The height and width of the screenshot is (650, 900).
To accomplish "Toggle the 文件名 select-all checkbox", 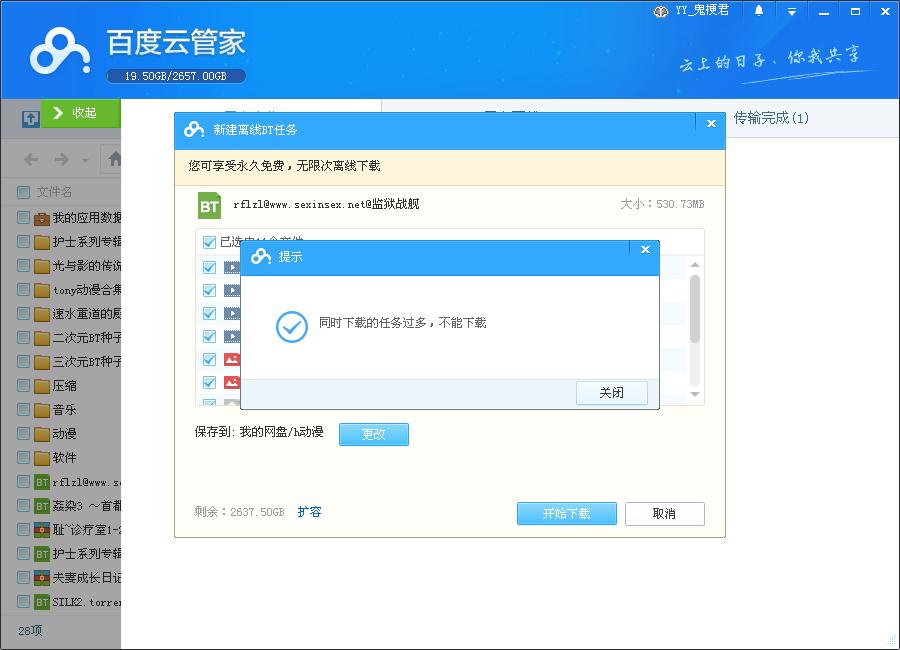I will tap(23, 192).
